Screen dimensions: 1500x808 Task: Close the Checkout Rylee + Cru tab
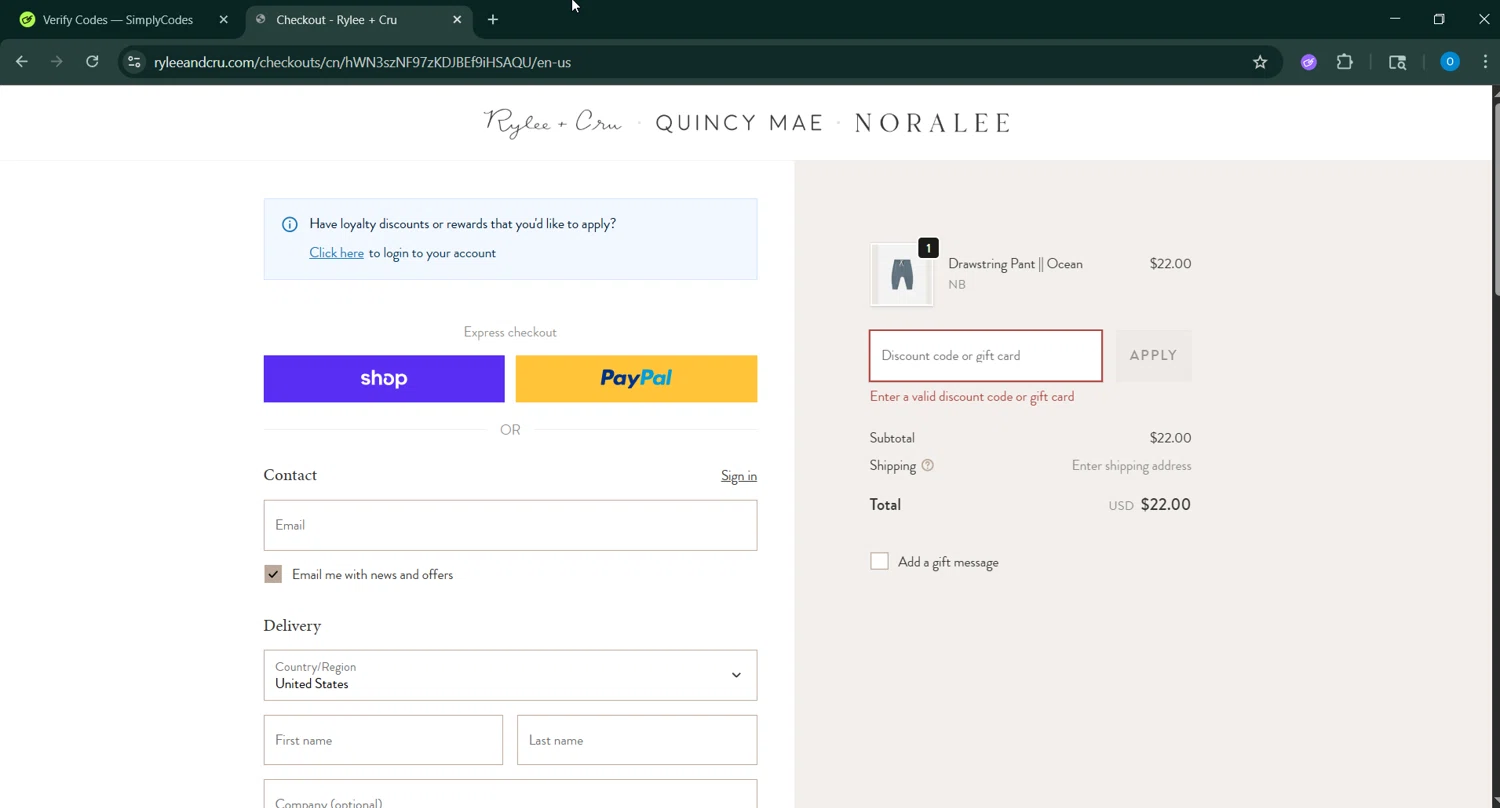pyautogui.click(x=457, y=19)
